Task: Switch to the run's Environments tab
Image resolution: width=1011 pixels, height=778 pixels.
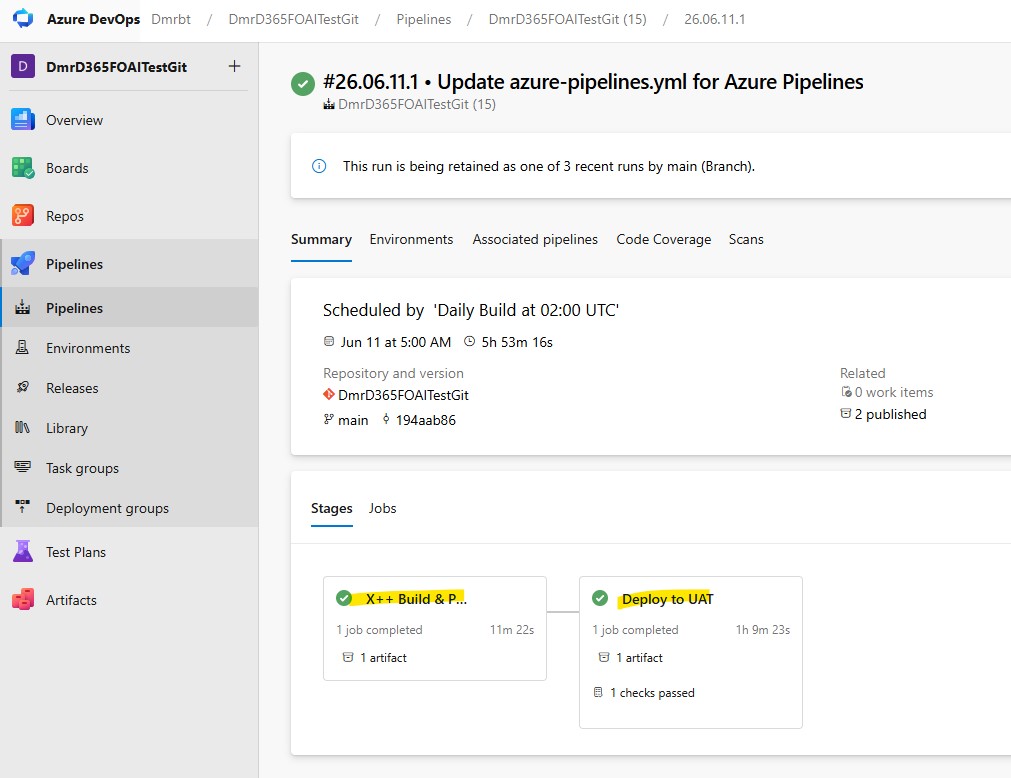Action: [411, 239]
